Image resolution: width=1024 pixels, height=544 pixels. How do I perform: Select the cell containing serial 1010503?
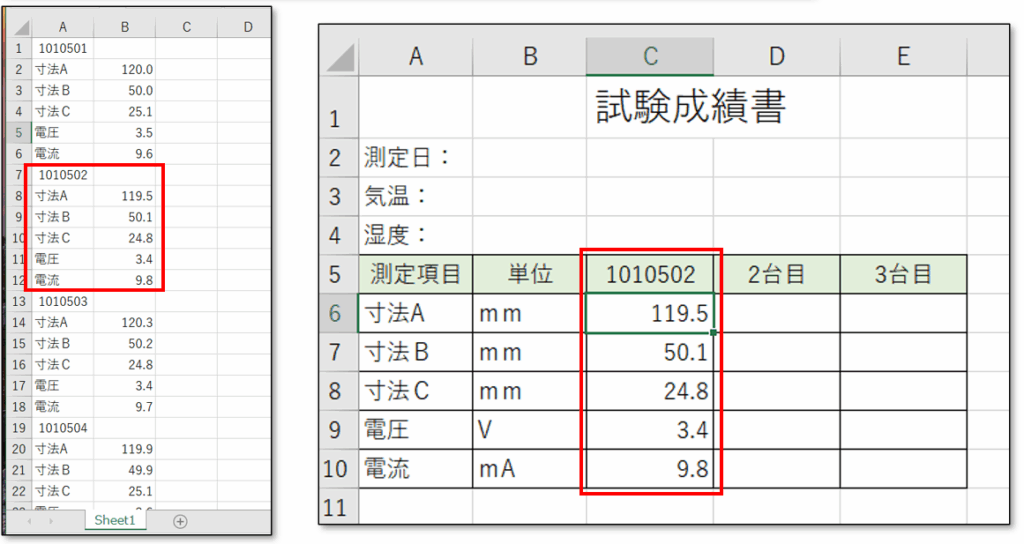coord(62,301)
